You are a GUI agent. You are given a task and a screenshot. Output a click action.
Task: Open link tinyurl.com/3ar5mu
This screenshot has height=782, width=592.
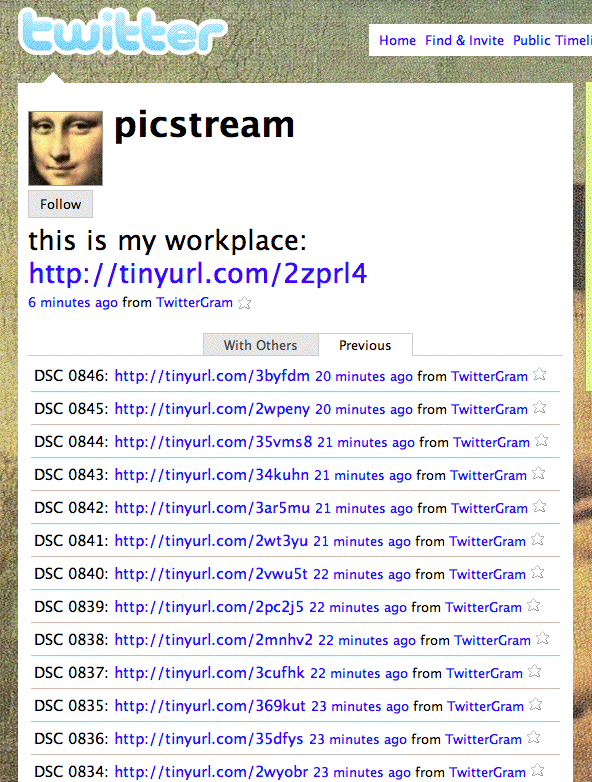[212, 508]
